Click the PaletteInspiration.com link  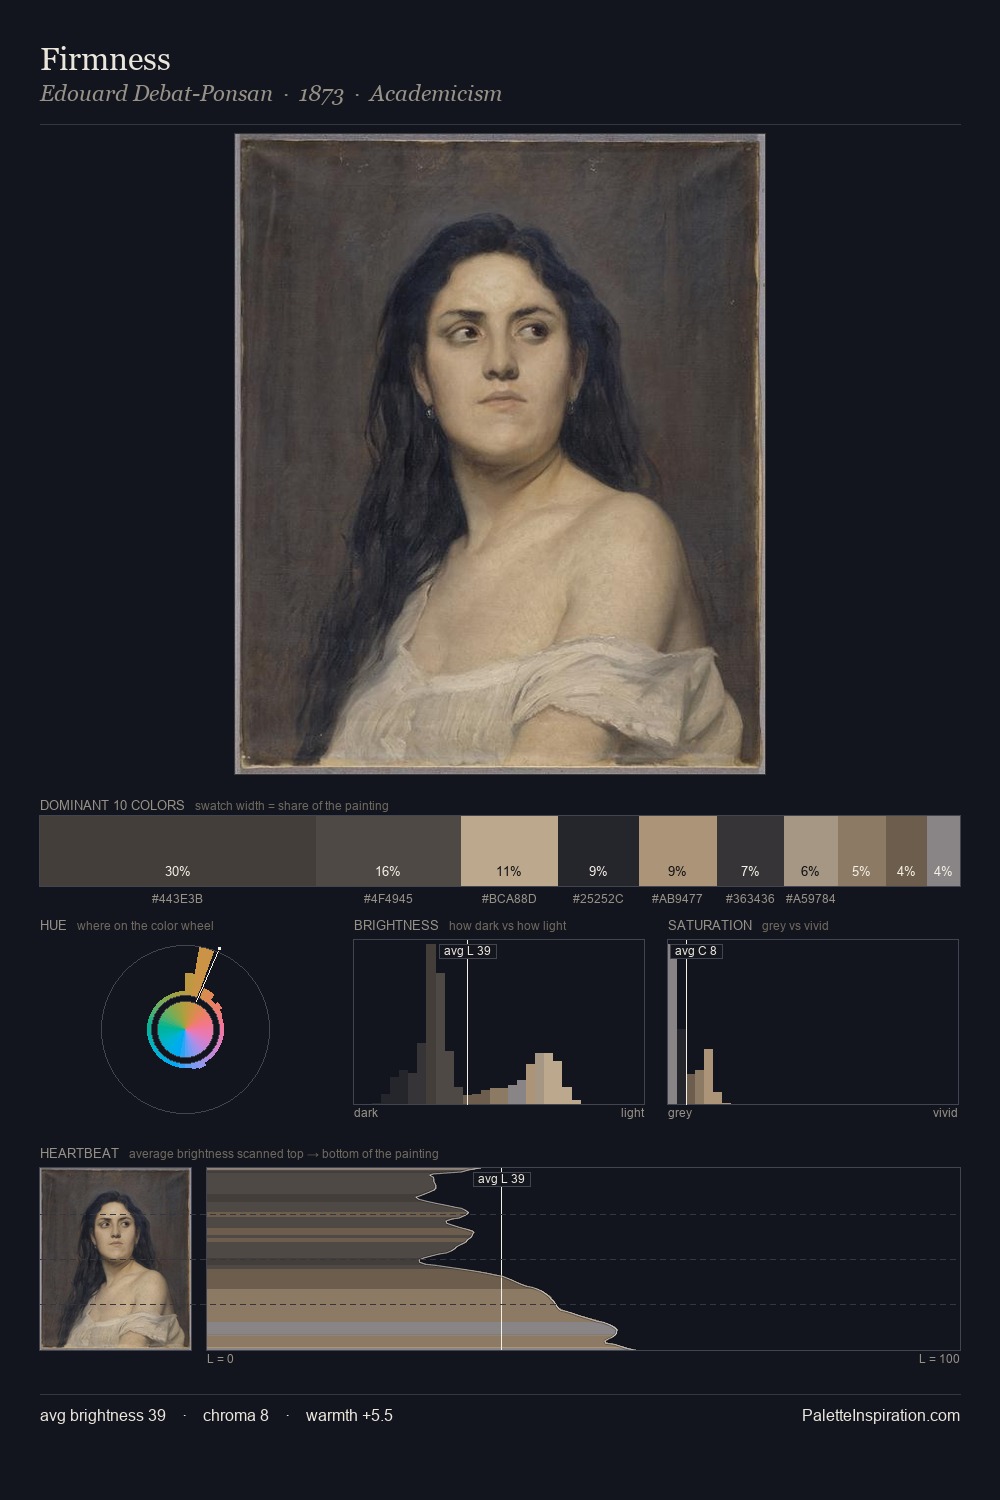[x=881, y=1415]
